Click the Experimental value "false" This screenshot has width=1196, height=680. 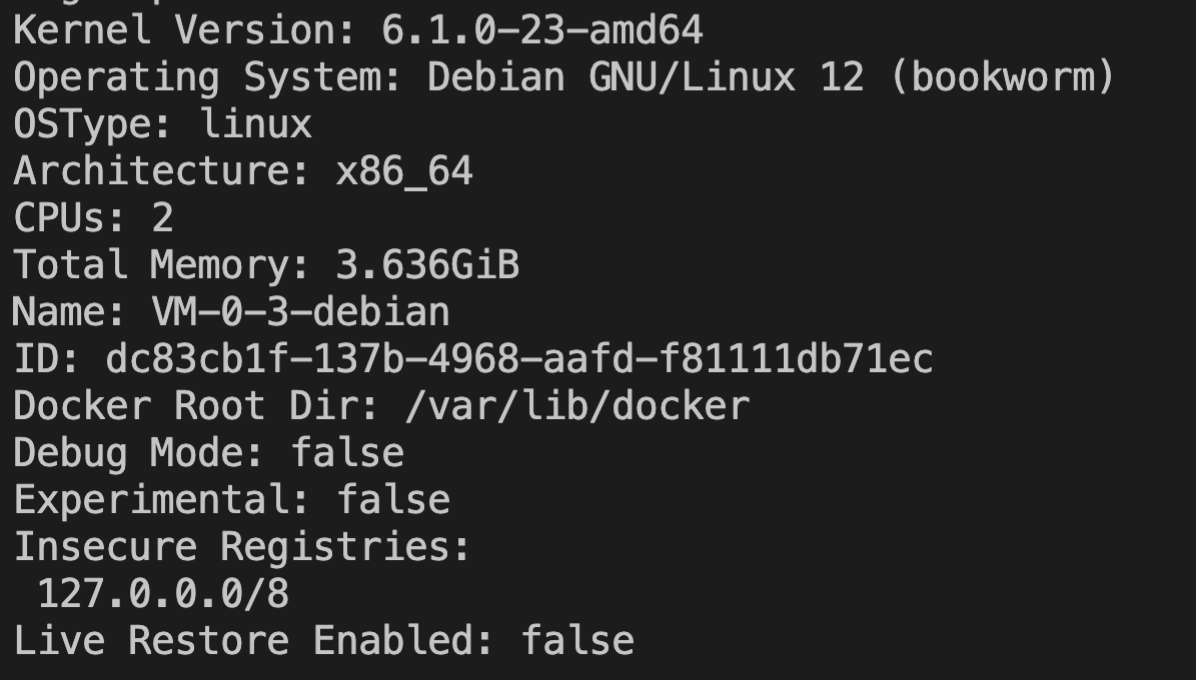click(x=393, y=500)
